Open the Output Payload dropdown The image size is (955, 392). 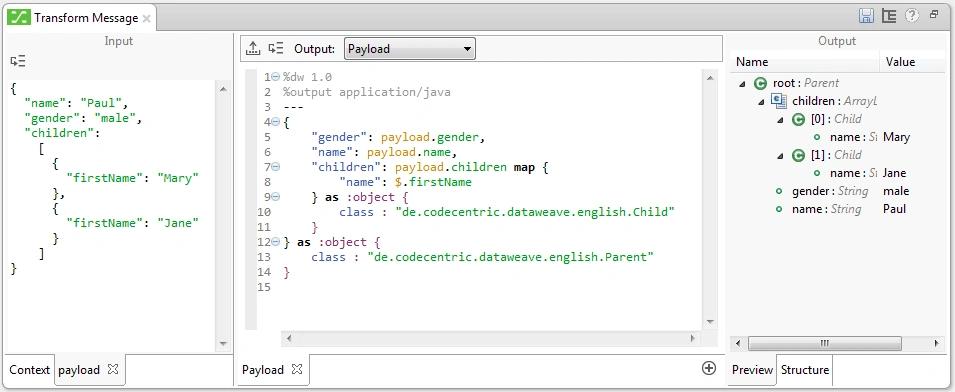click(410, 49)
